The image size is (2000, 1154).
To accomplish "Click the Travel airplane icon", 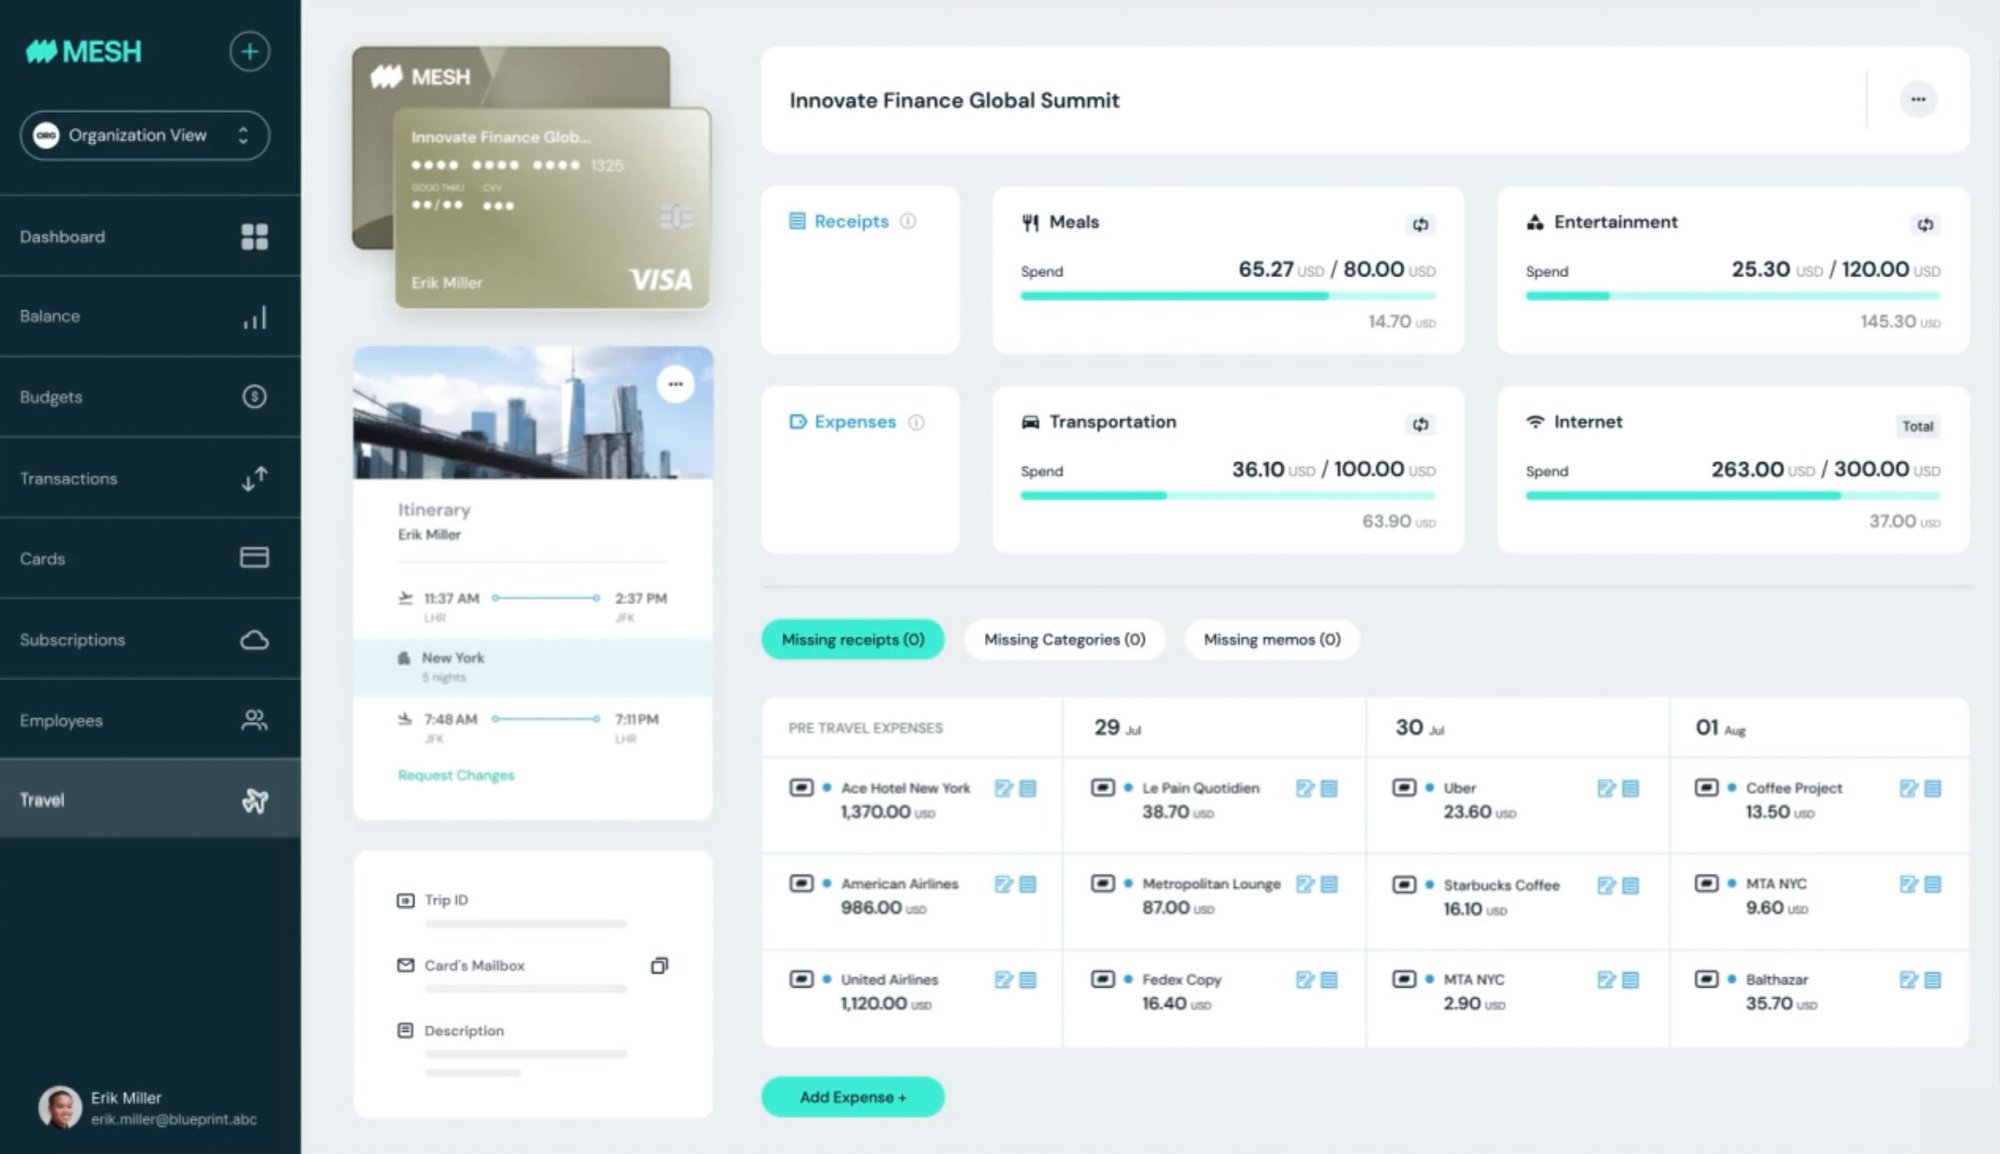I will (x=255, y=800).
